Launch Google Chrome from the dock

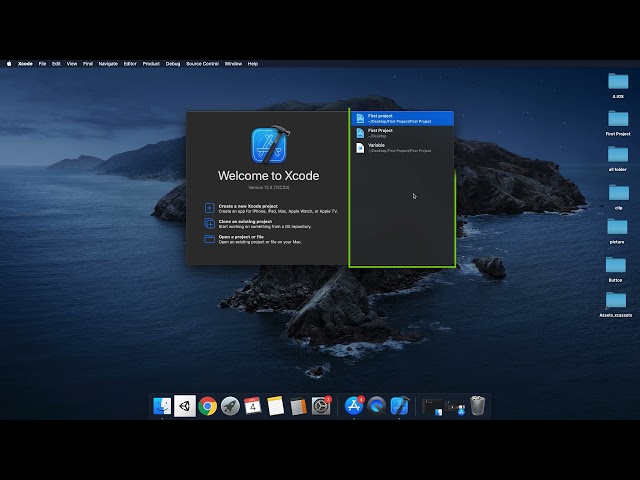tap(208, 407)
